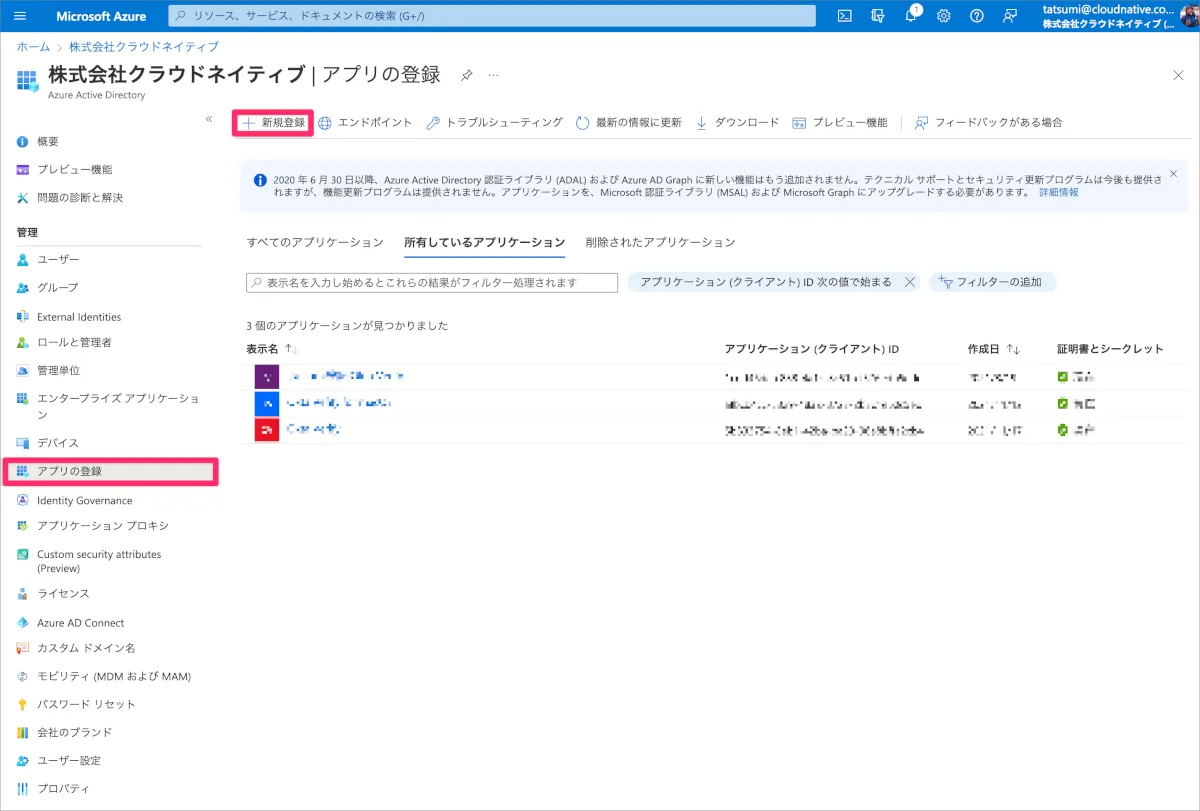Click the 詳細情報 link in the banner
This screenshot has width=1200, height=811.
tap(1058, 192)
